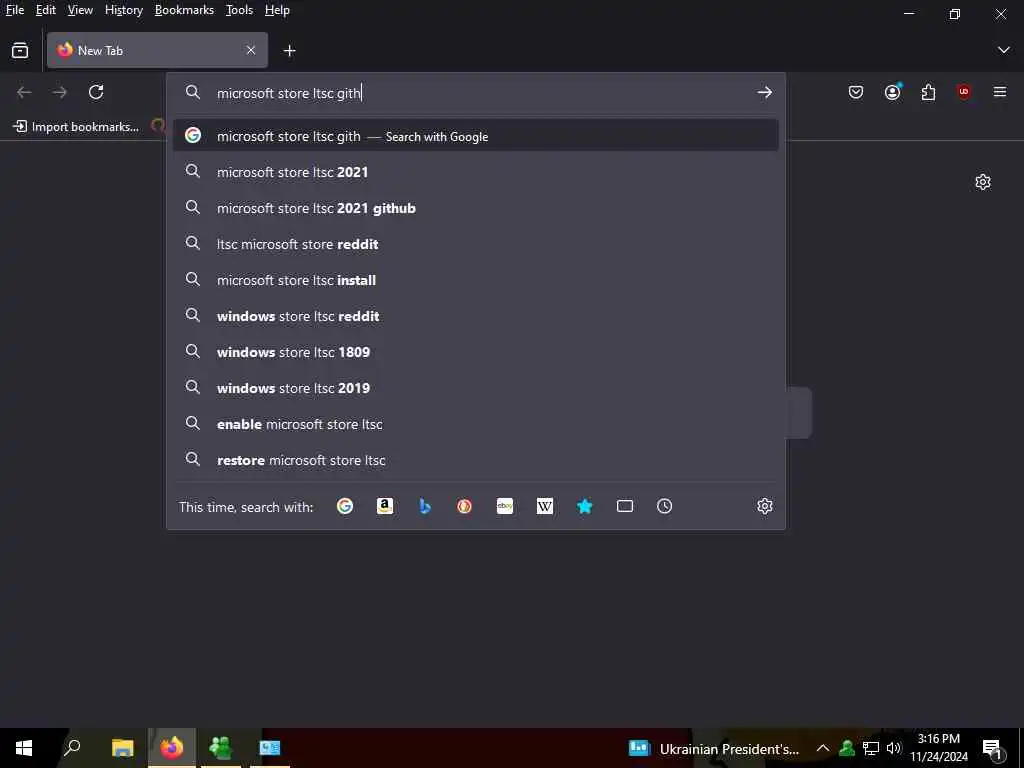Screen dimensions: 1024x768
Task: Open the Bookmarks menu
Action: [184, 10]
